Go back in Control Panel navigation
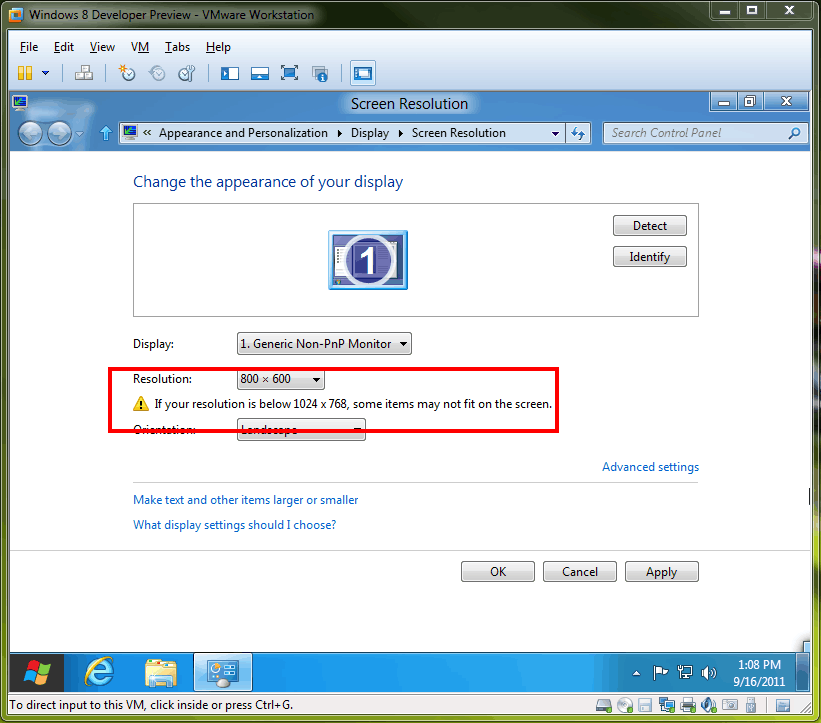821x723 pixels. click(x=30, y=133)
